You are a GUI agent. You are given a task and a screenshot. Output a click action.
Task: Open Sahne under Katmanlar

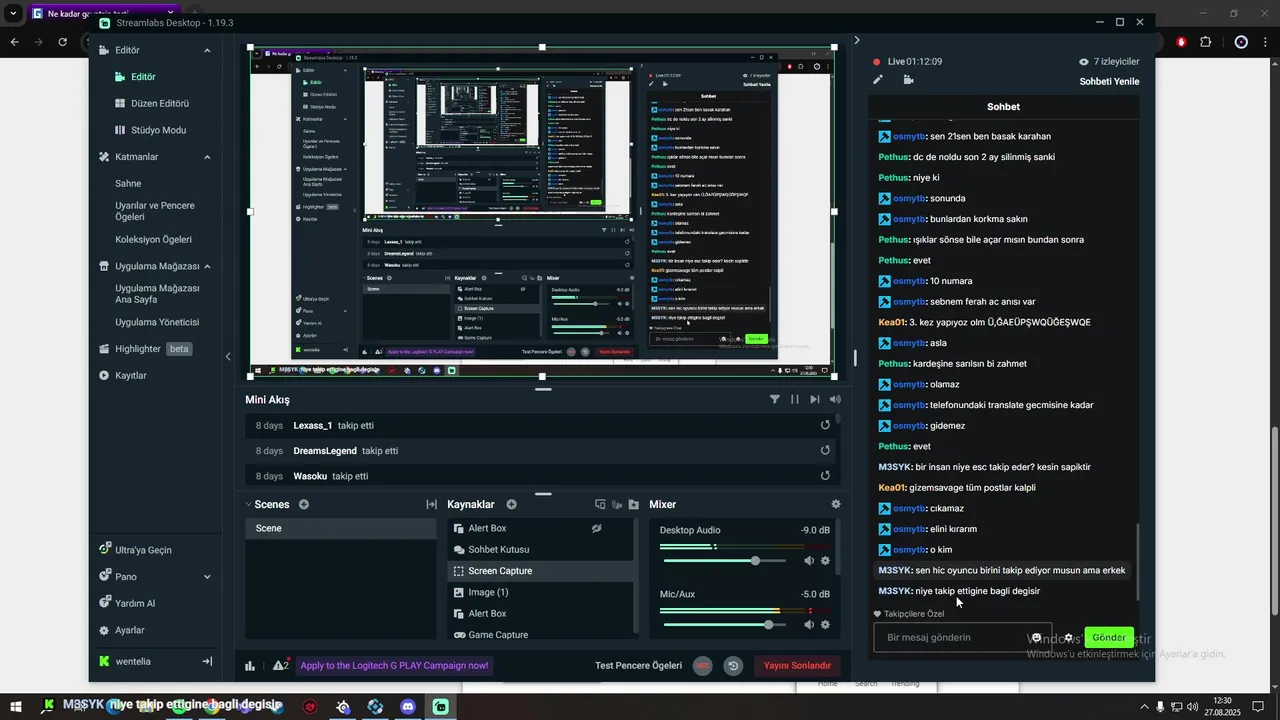pos(128,183)
